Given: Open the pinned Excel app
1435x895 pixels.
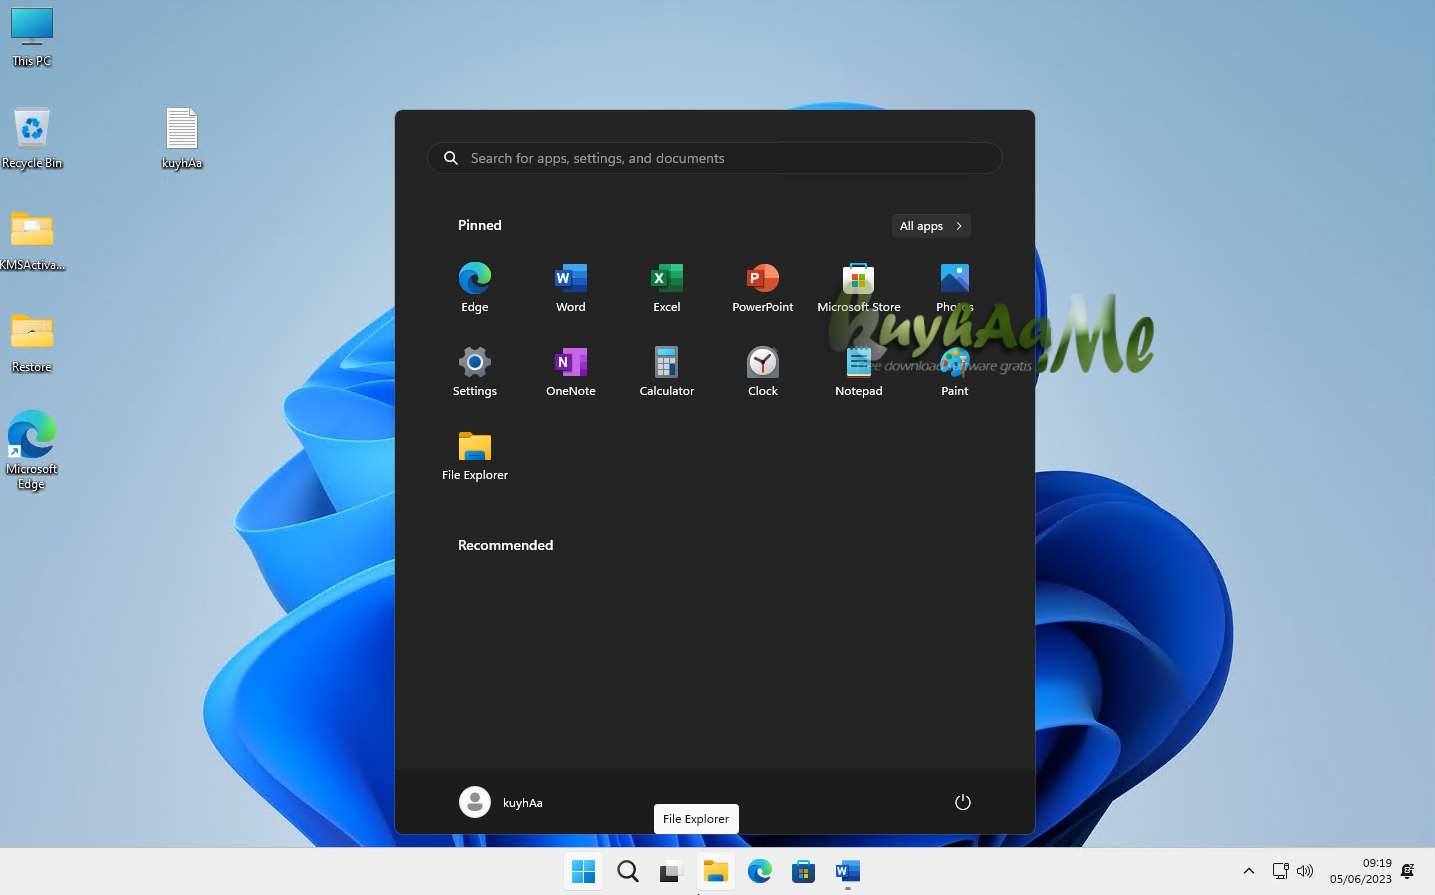Looking at the screenshot, I should point(667,287).
